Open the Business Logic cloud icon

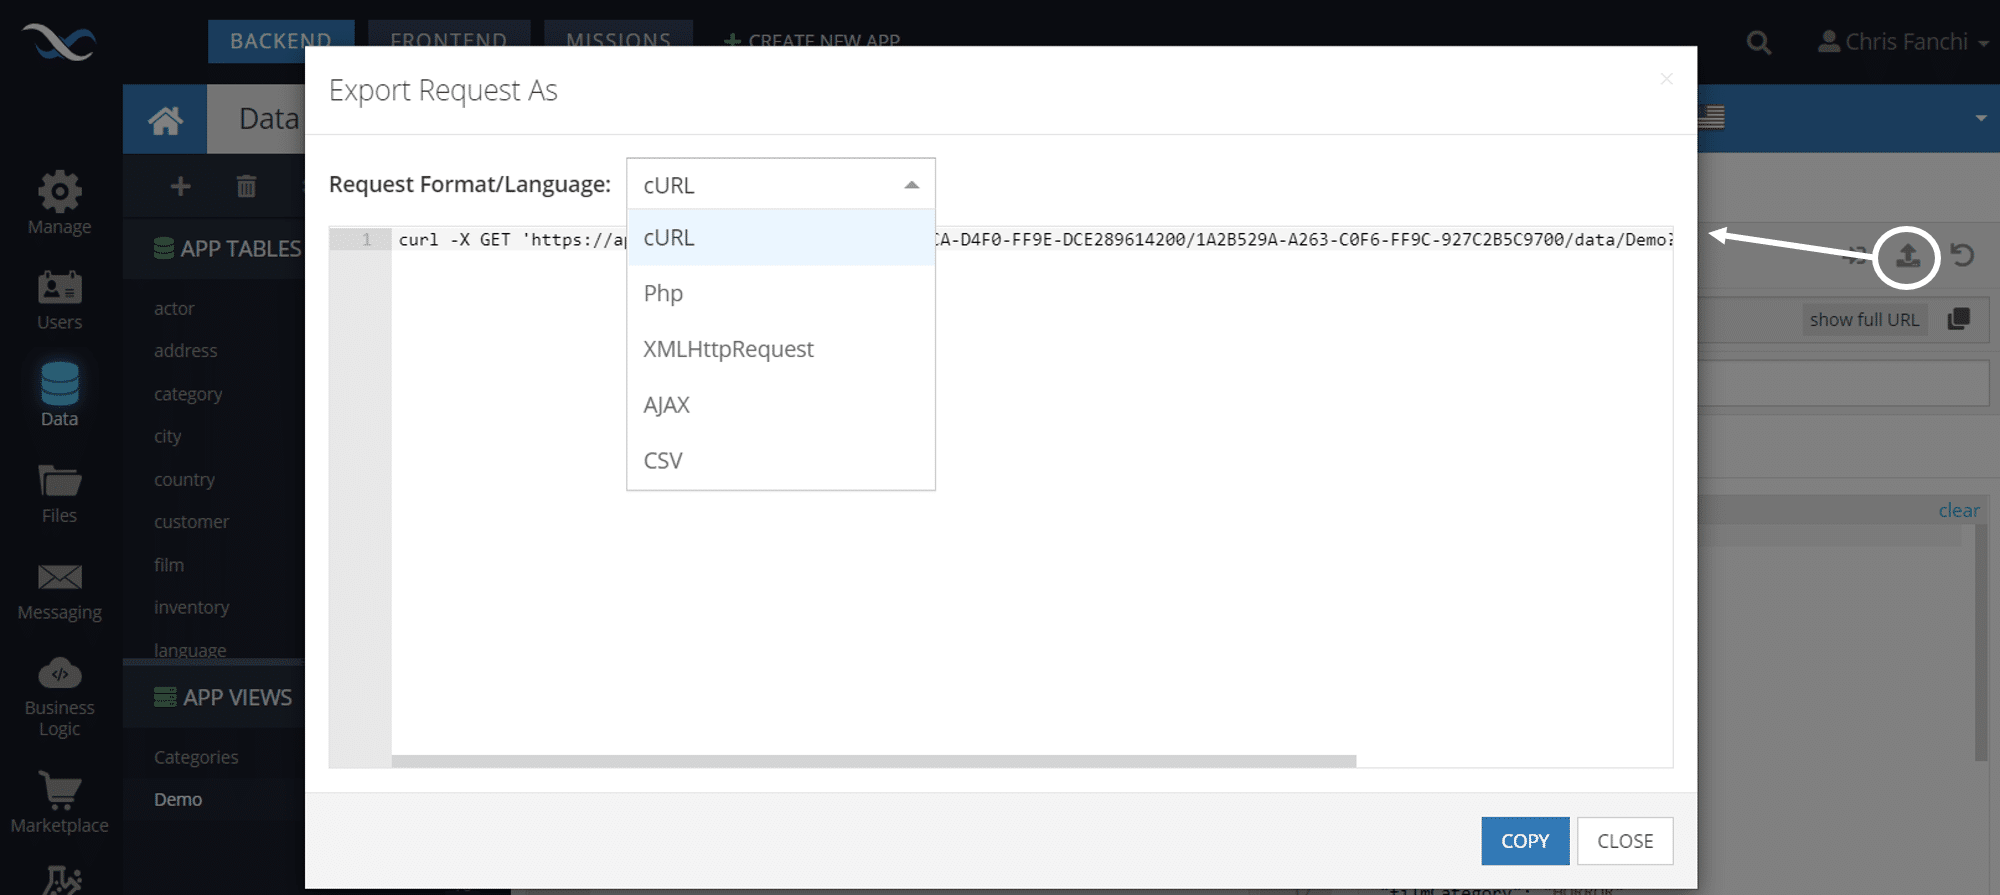(59, 674)
